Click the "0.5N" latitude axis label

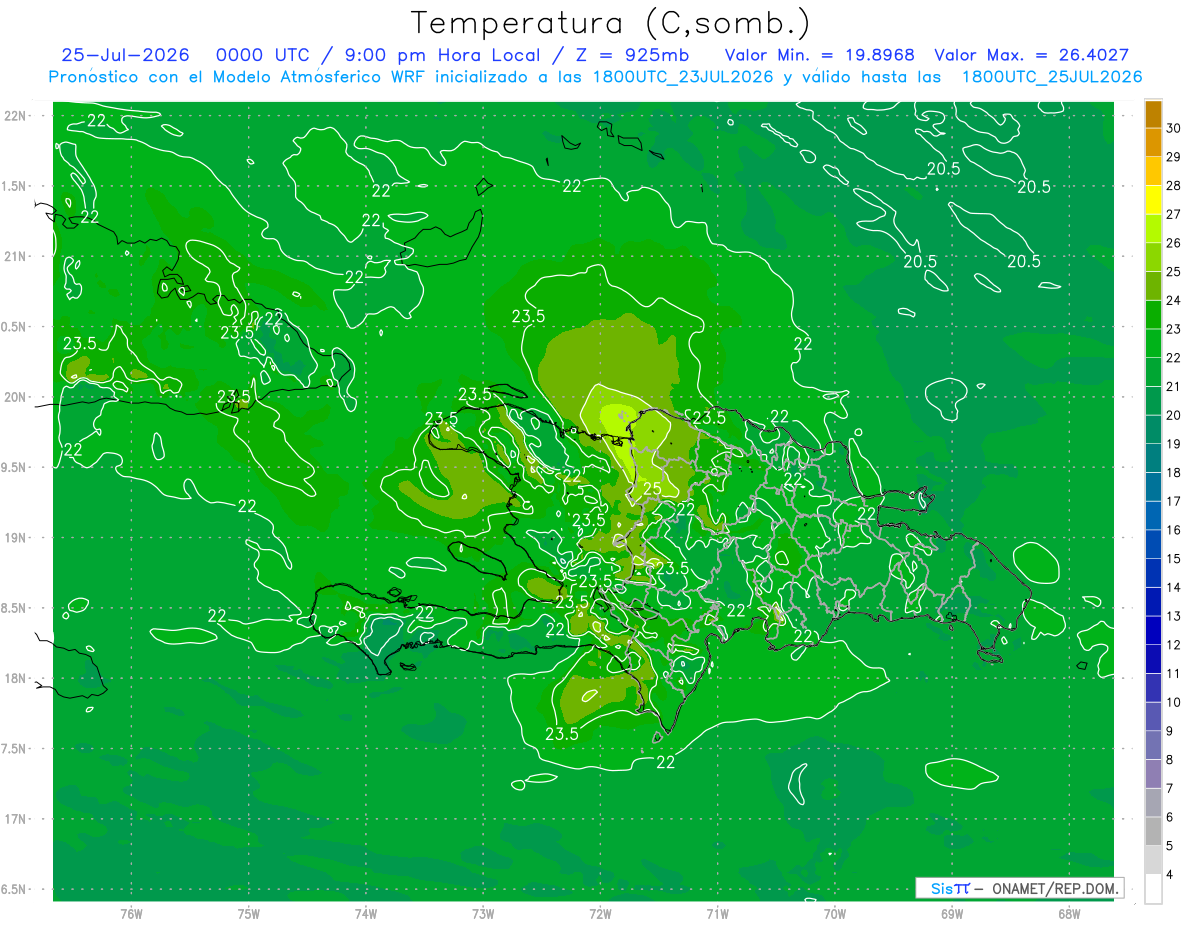pos(15,327)
